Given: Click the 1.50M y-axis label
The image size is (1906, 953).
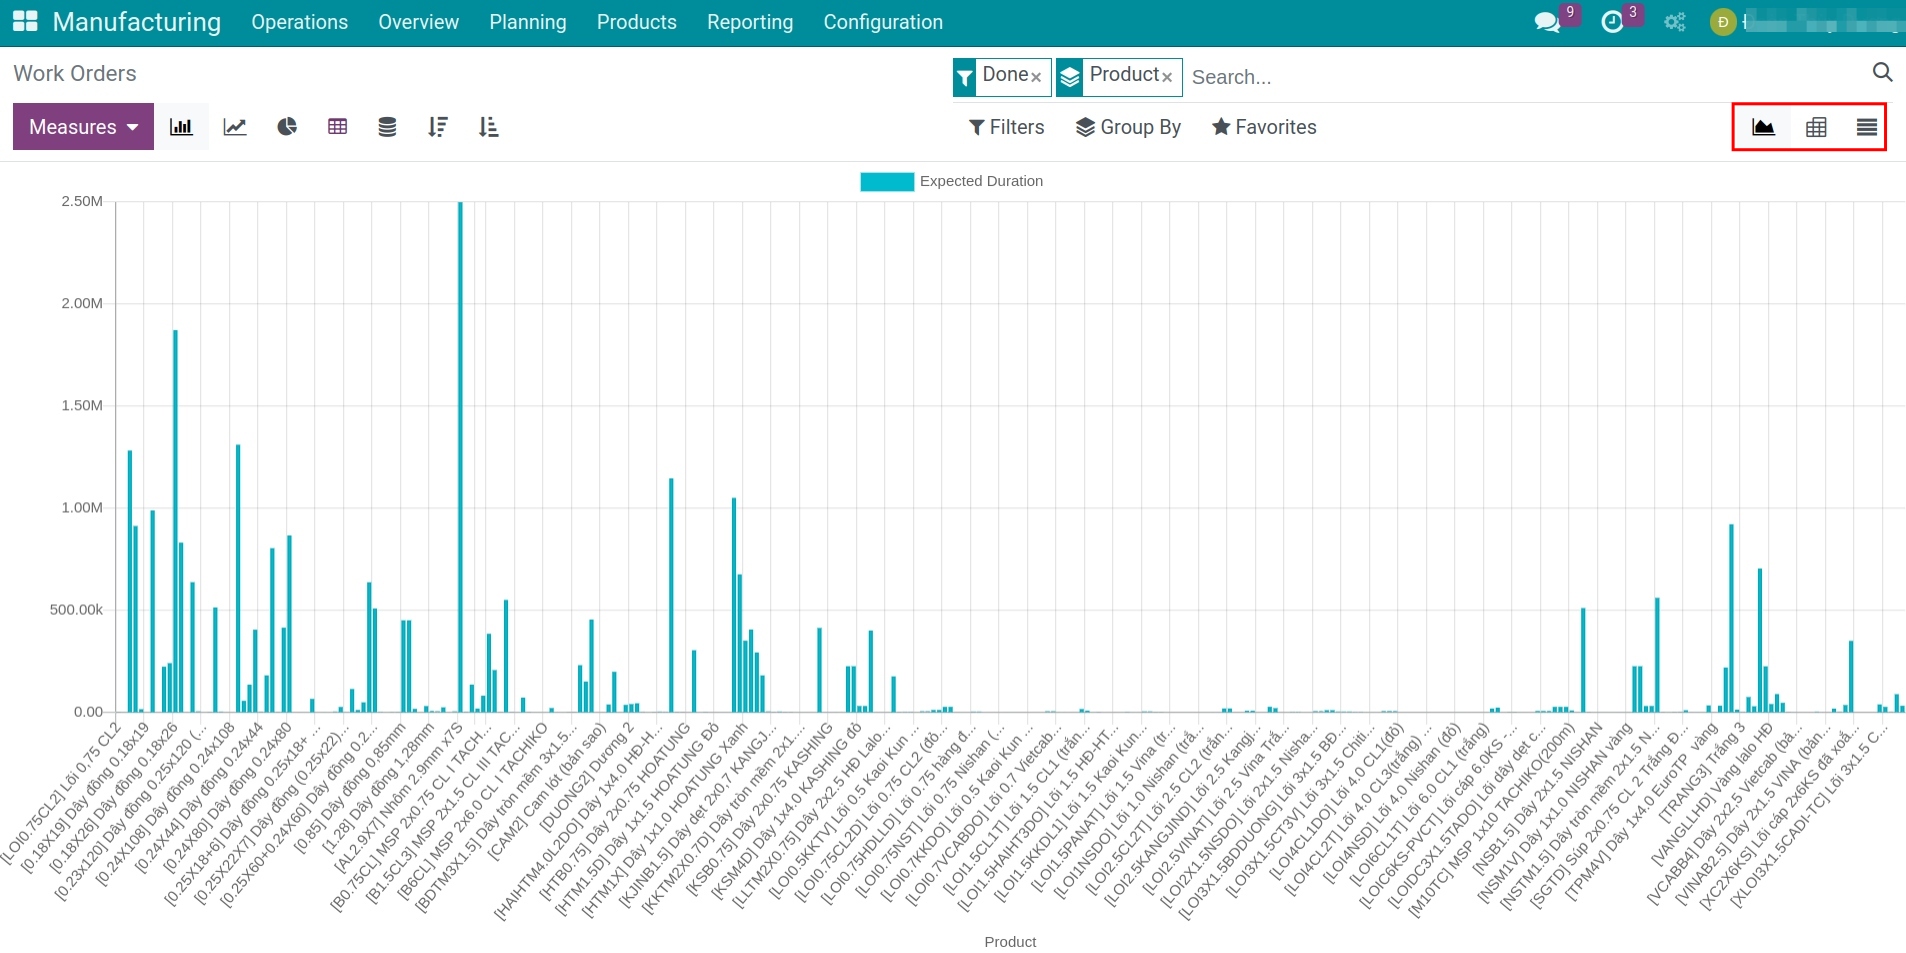Looking at the screenshot, I should 82,405.
